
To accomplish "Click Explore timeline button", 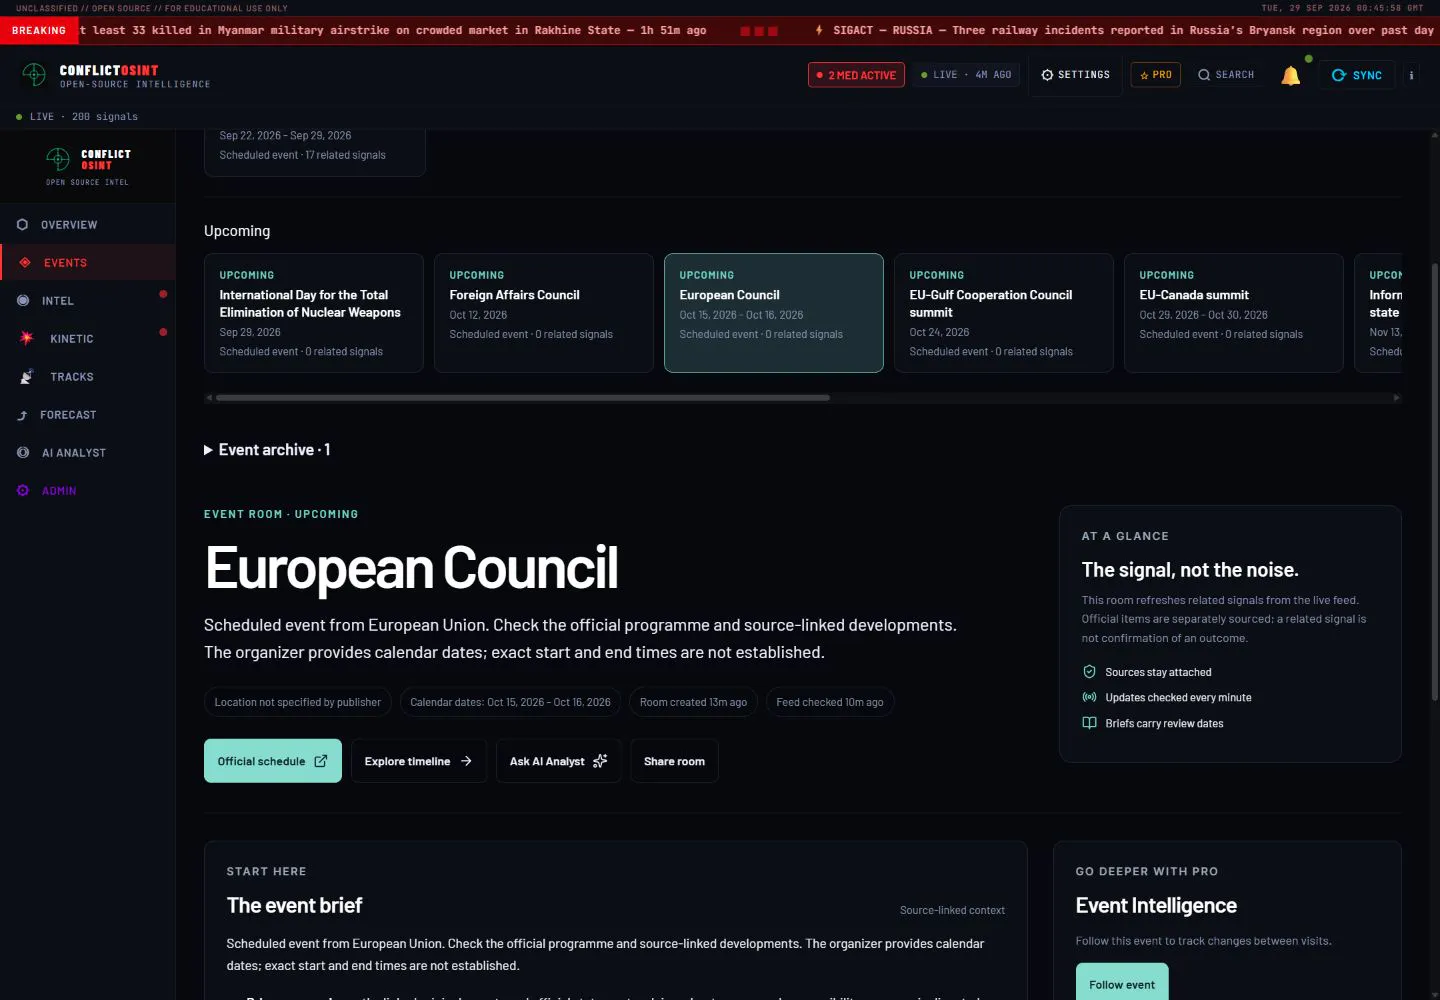I will [x=419, y=761].
